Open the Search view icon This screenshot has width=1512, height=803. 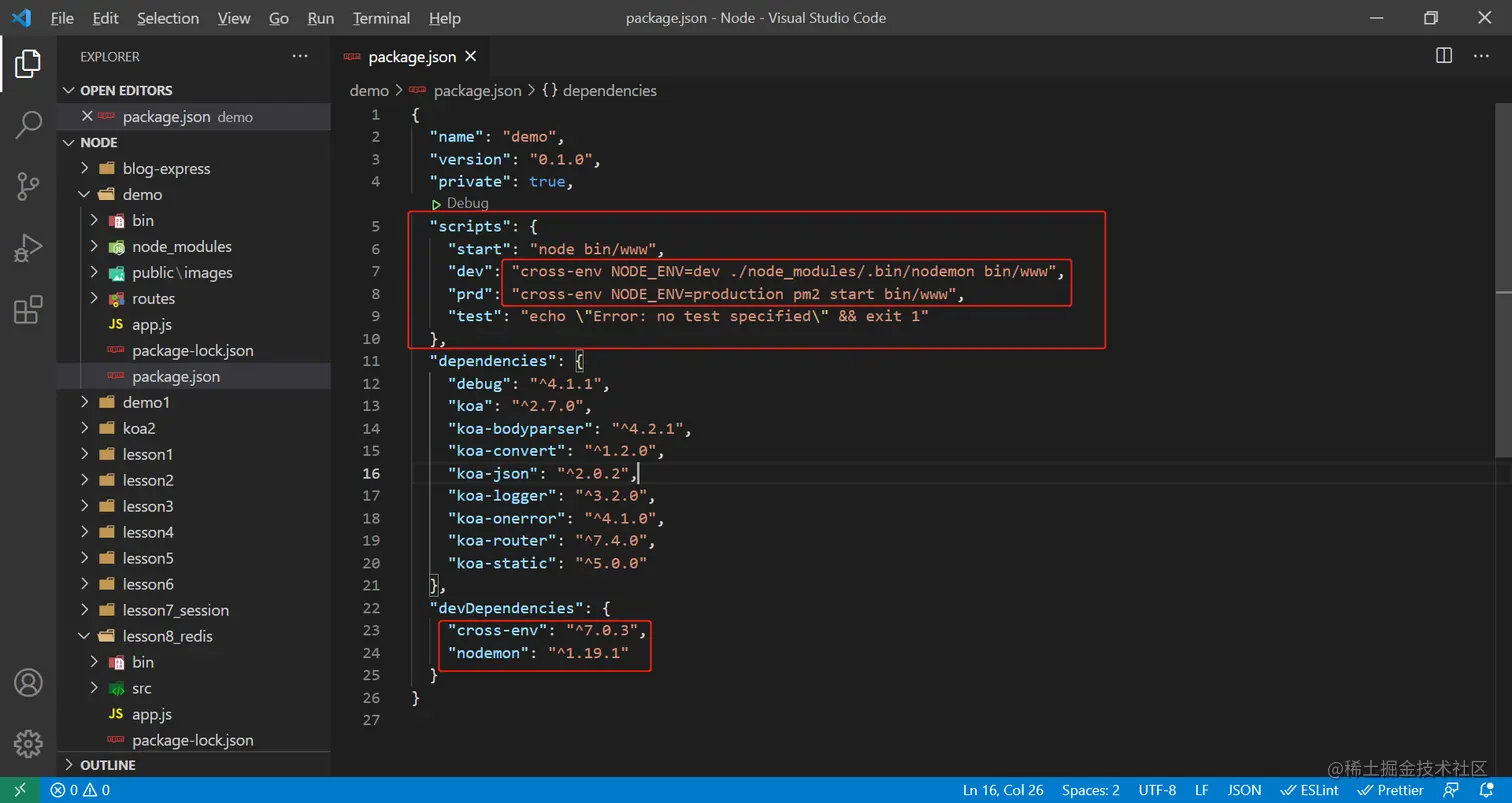coord(28,125)
